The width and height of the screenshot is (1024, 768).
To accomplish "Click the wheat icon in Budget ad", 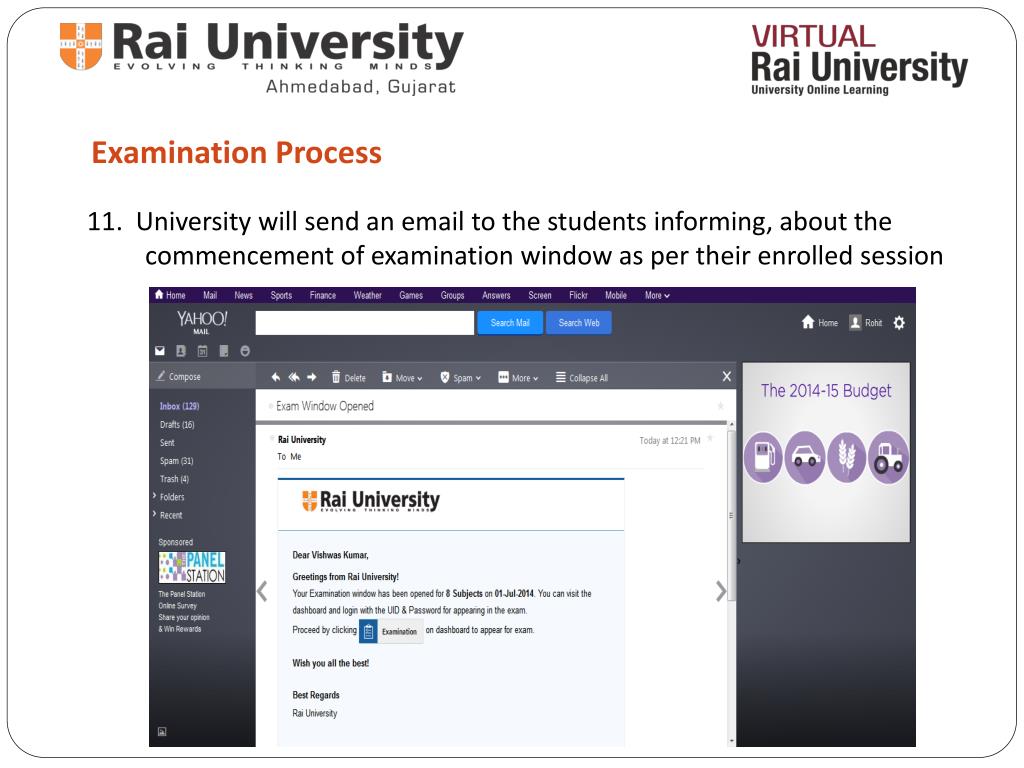I will pos(847,457).
